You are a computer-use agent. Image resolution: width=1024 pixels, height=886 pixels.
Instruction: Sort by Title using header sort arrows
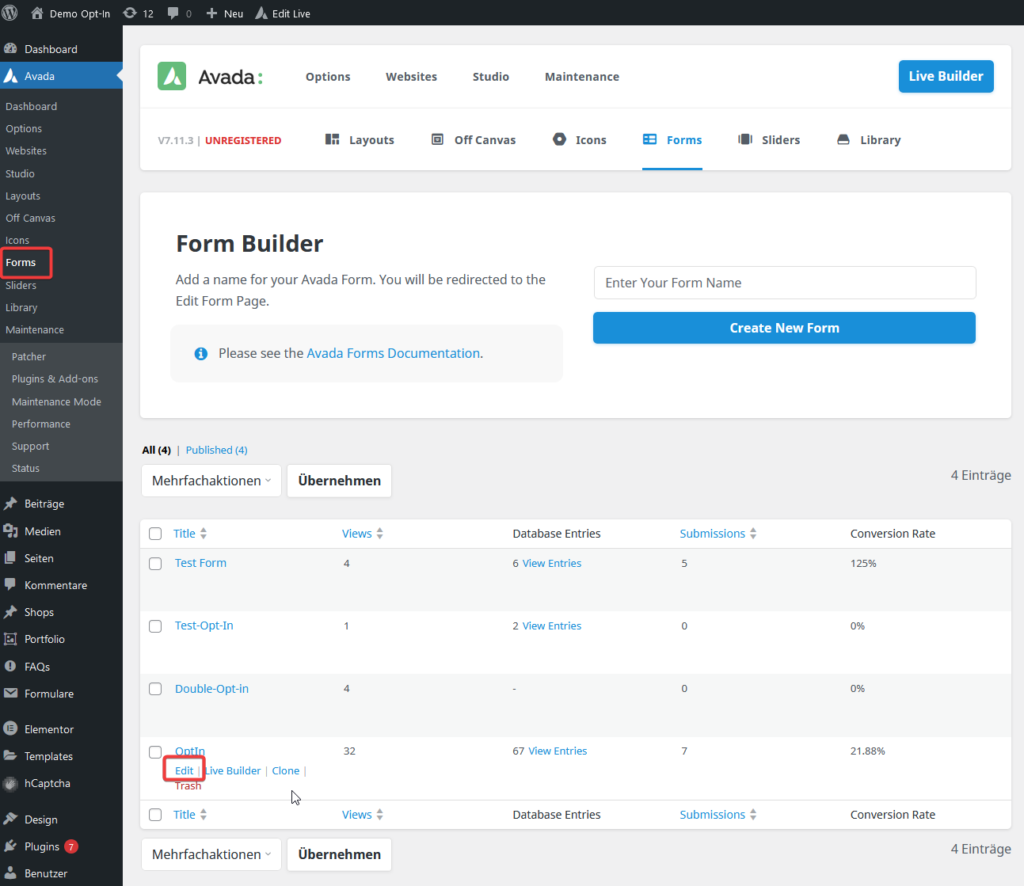[203, 533]
